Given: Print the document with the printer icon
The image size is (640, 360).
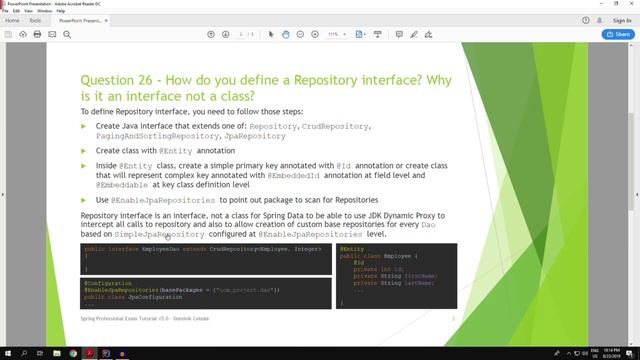Looking at the screenshot, I should click(x=37, y=35).
